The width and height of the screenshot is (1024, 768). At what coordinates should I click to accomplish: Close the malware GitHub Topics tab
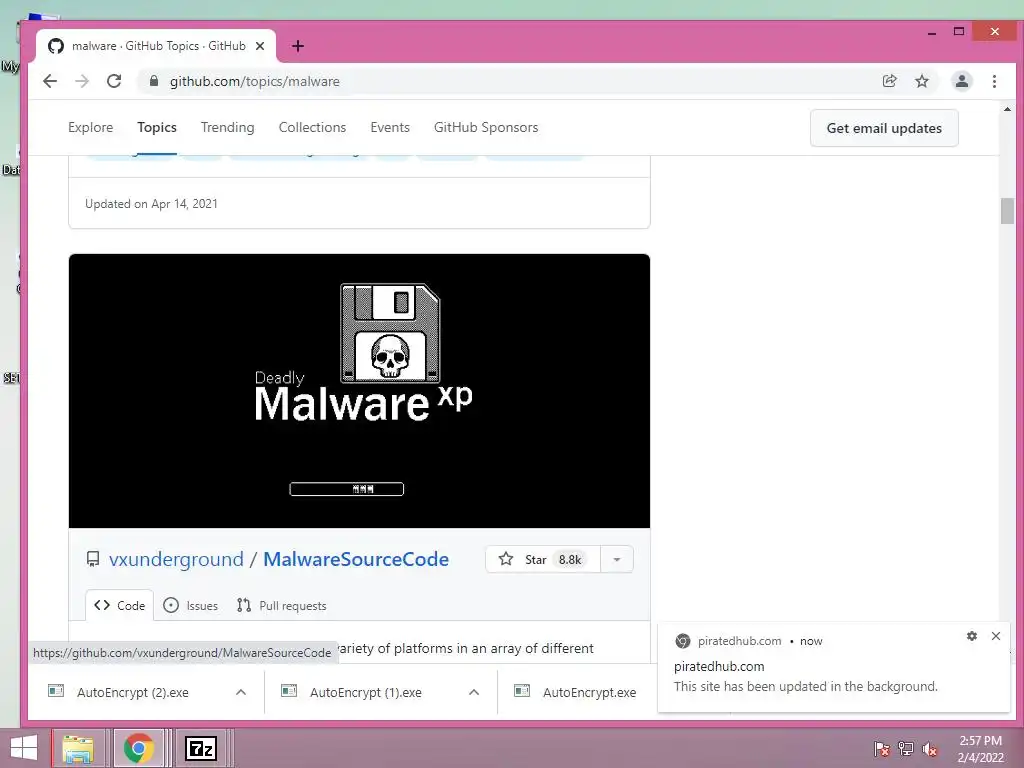coord(260,46)
